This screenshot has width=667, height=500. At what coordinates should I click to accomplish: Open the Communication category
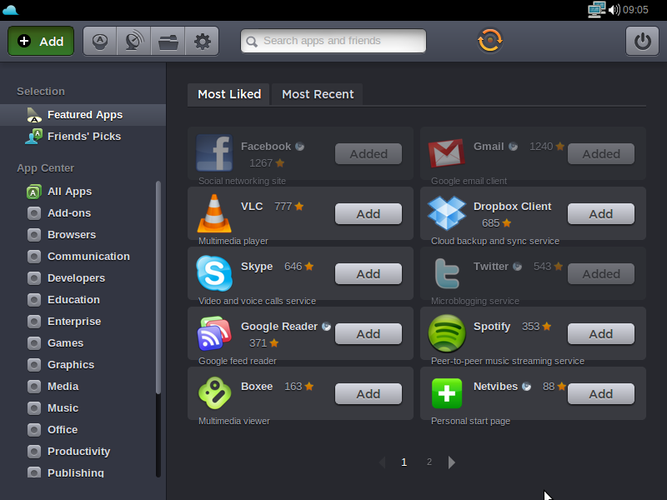[x=88, y=257]
